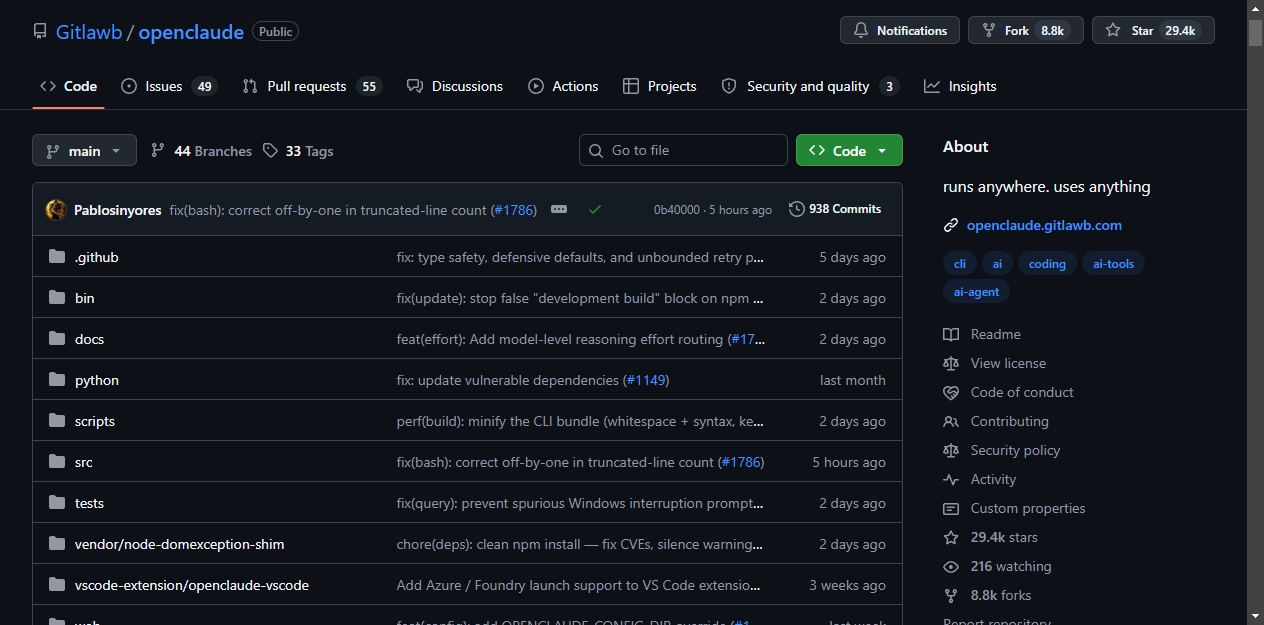Click the coding topic tag

click(x=1047, y=264)
